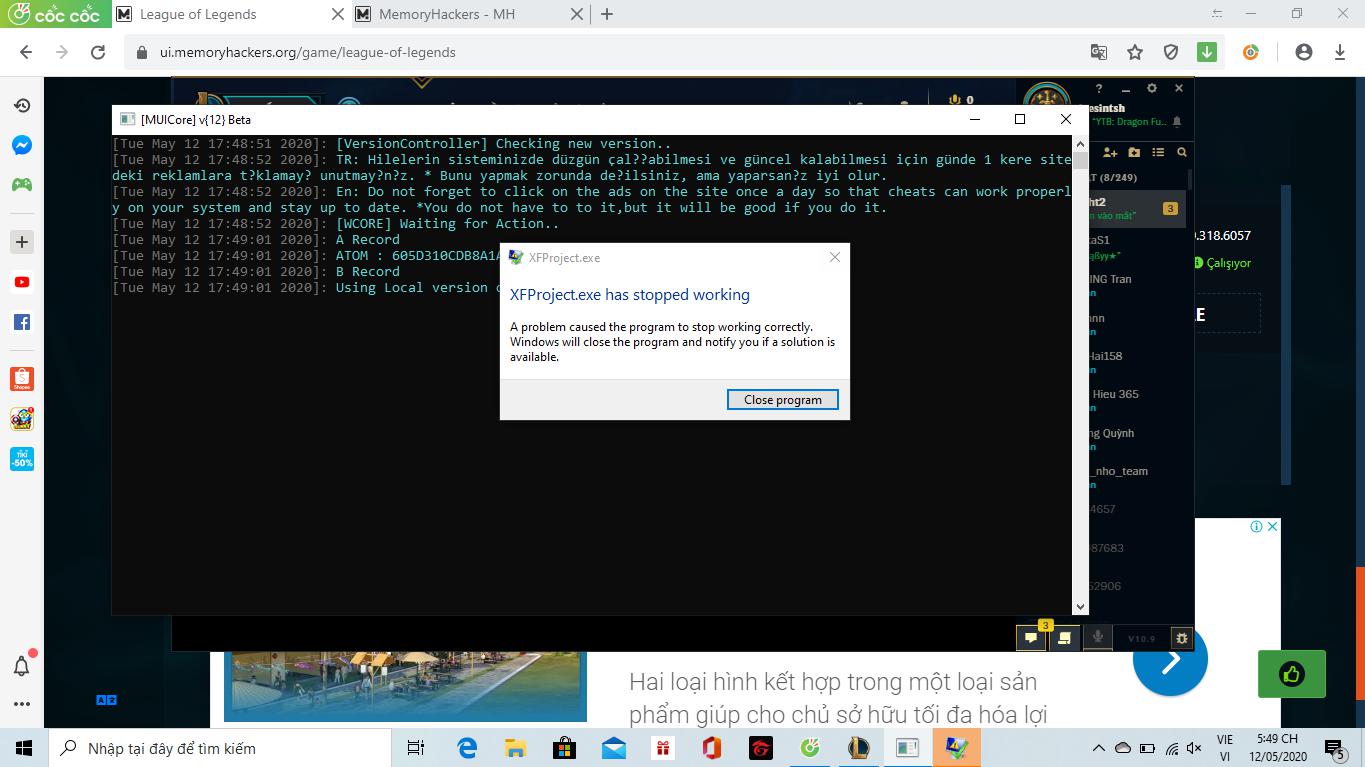Click the League bug report icon
The height and width of the screenshot is (767, 1365).
(x=1181, y=637)
